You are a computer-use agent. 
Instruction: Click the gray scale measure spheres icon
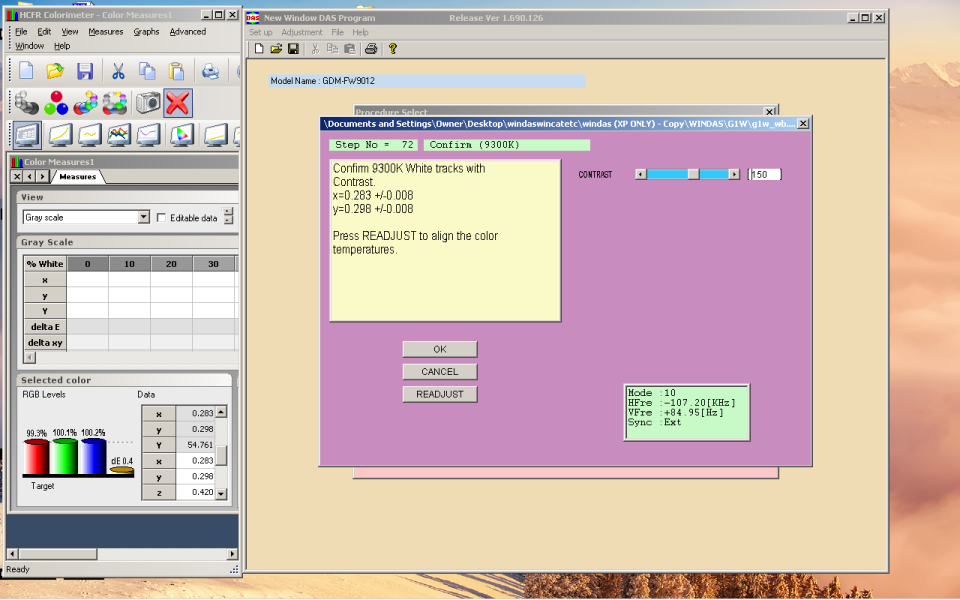pyautogui.click(x=26, y=103)
